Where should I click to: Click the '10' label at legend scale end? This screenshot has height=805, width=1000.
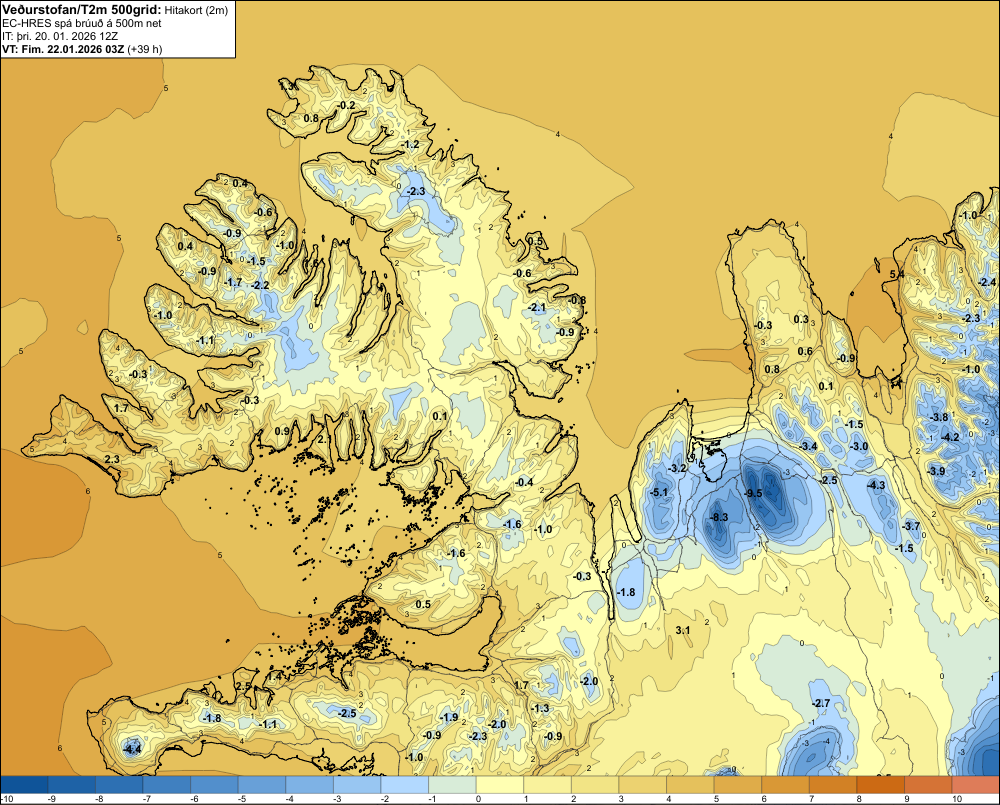957,799
